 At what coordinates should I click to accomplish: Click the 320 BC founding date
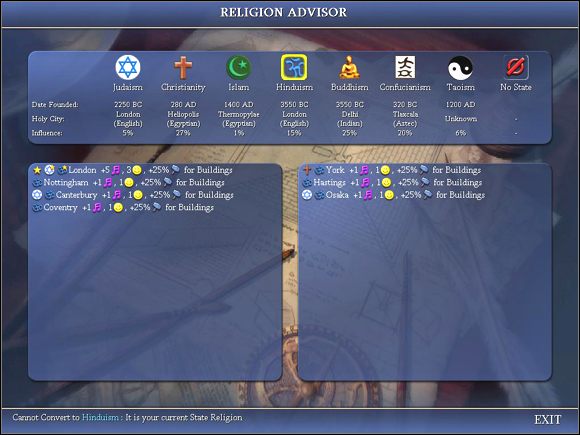tap(405, 105)
